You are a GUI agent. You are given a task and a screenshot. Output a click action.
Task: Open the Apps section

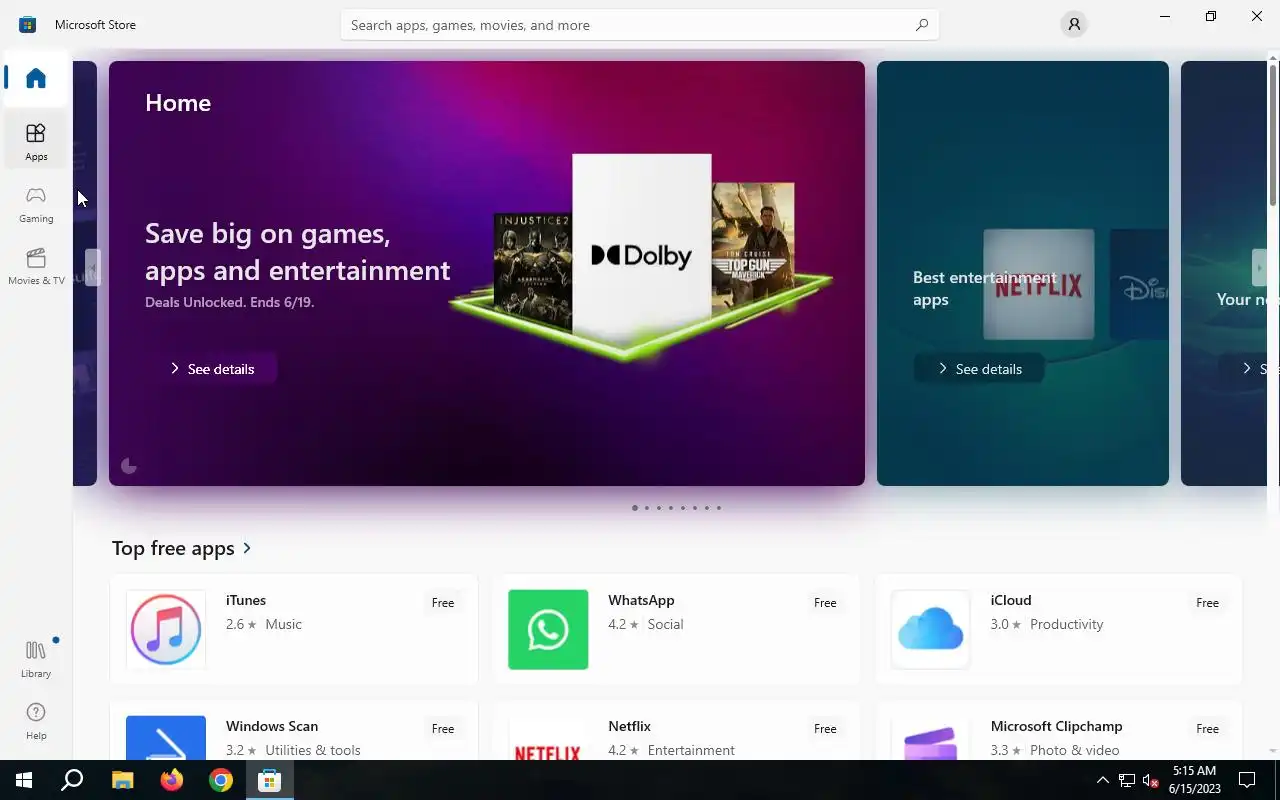pyautogui.click(x=36, y=142)
